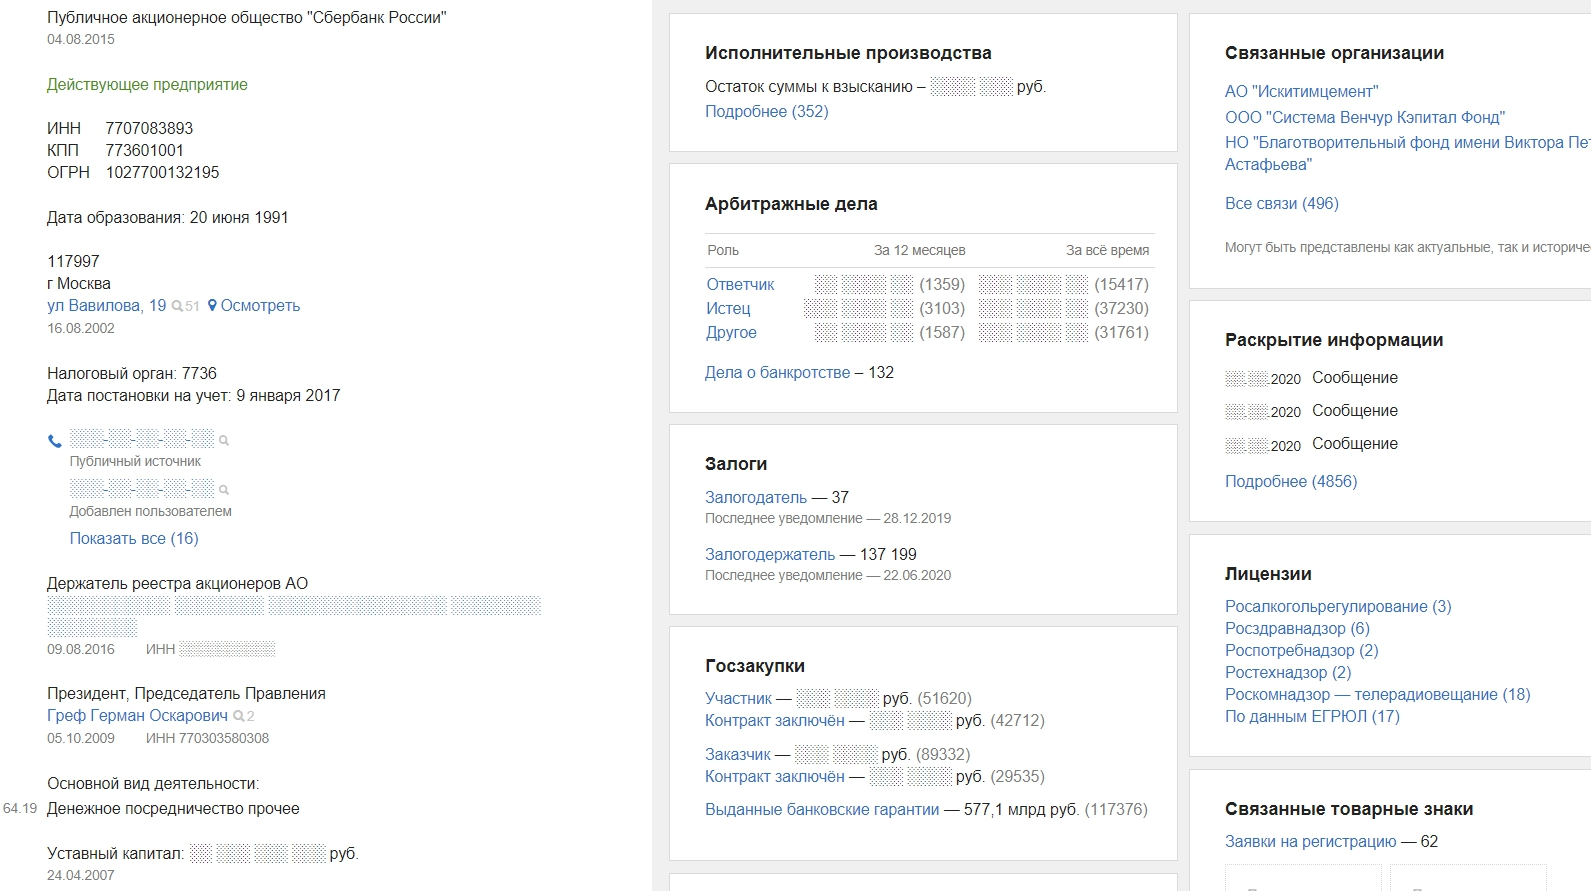Show all phones via Показать все (16)
1591x891 pixels.
click(x=134, y=538)
